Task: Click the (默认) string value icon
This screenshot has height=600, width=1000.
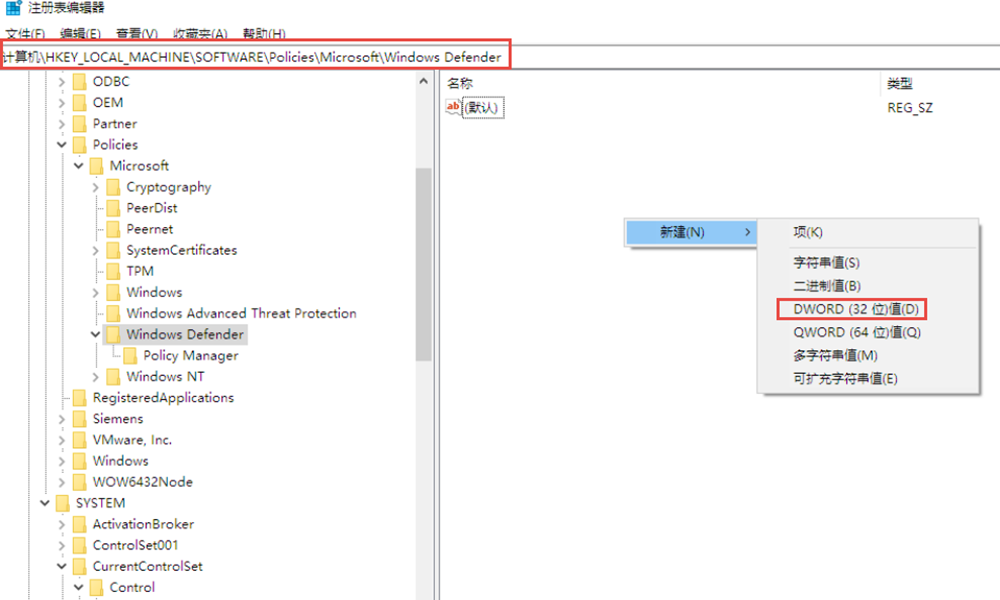Action: pyautogui.click(x=454, y=107)
